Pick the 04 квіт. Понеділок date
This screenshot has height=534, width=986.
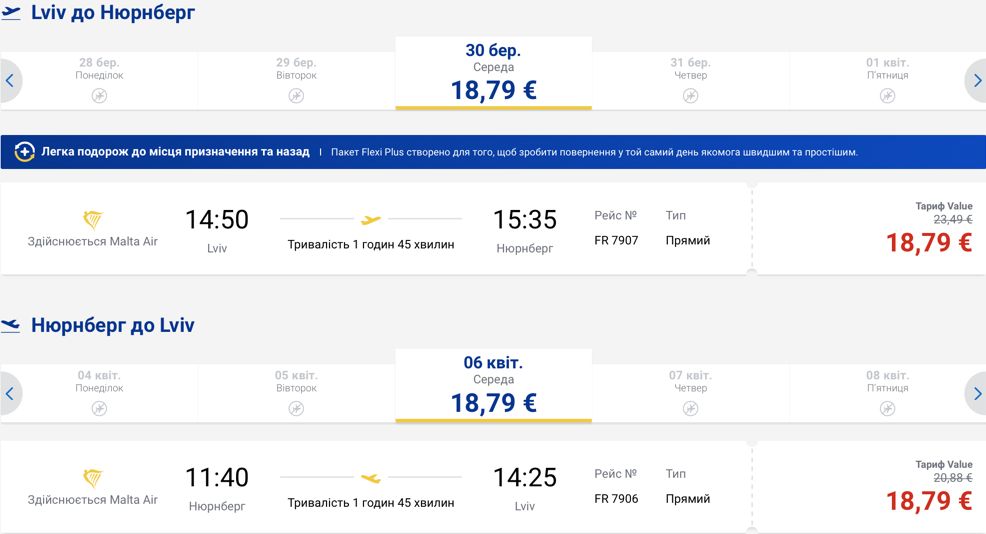coord(99,394)
